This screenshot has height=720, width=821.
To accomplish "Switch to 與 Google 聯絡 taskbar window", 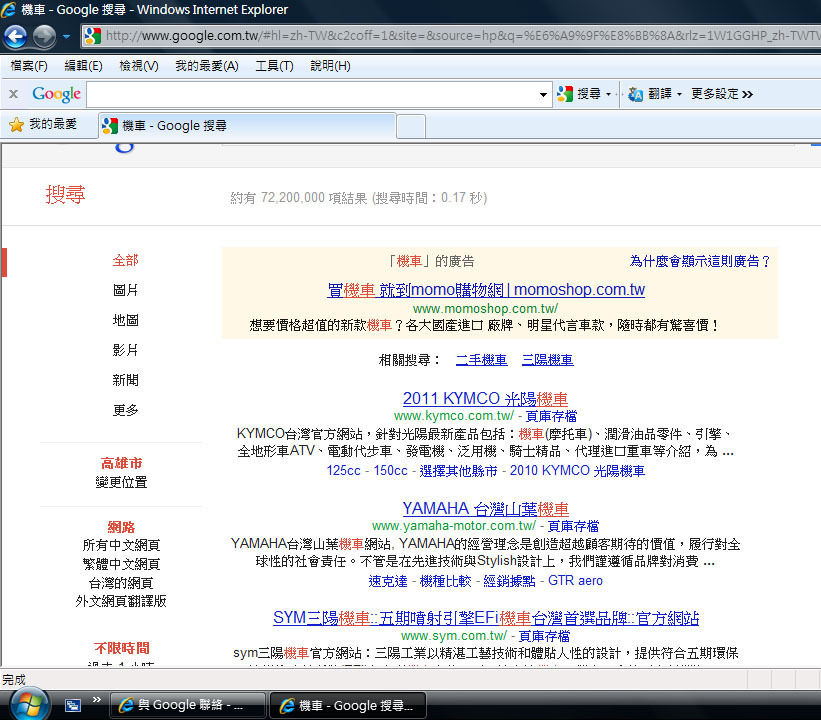I will [x=188, y=705].
